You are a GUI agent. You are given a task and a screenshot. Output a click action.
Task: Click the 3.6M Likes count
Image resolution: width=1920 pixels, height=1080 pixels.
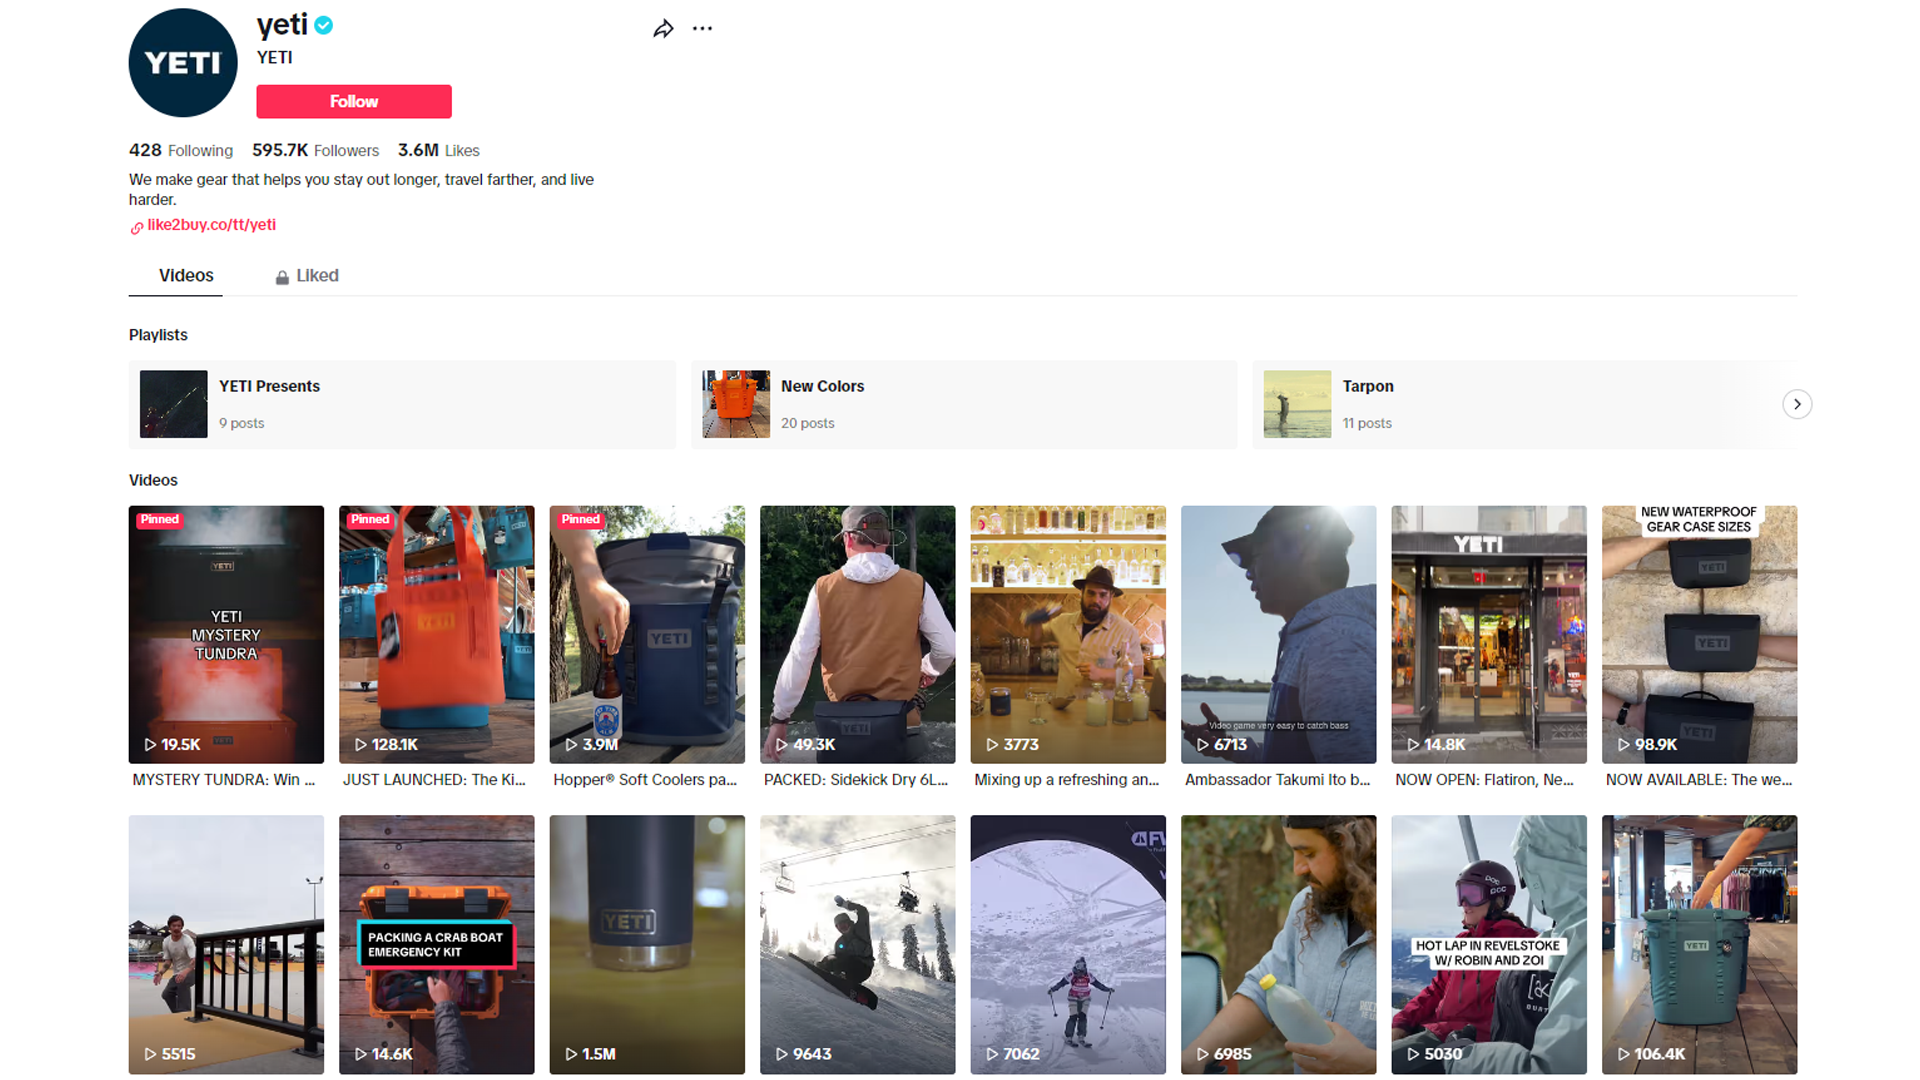click(x=439, y=150)
